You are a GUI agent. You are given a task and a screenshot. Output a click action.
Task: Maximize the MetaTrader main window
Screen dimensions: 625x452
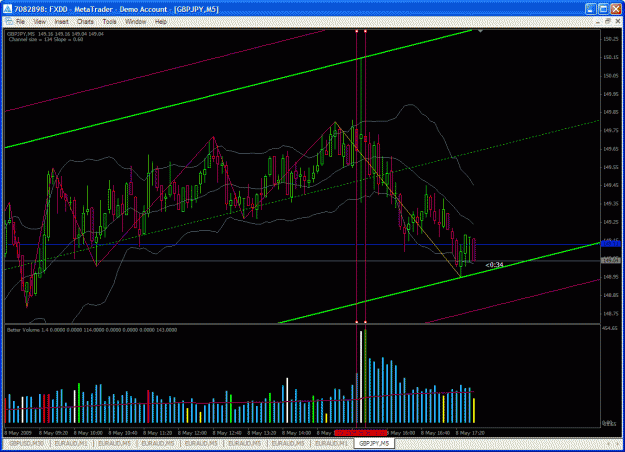[603, 9]
